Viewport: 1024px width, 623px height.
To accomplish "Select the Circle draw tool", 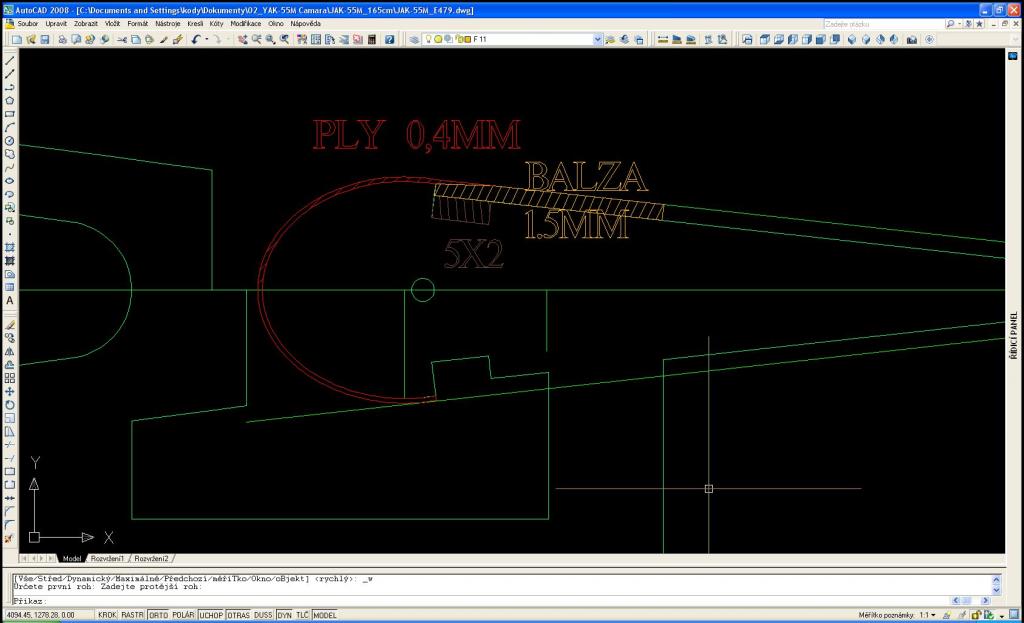I will tap(10, 141).
